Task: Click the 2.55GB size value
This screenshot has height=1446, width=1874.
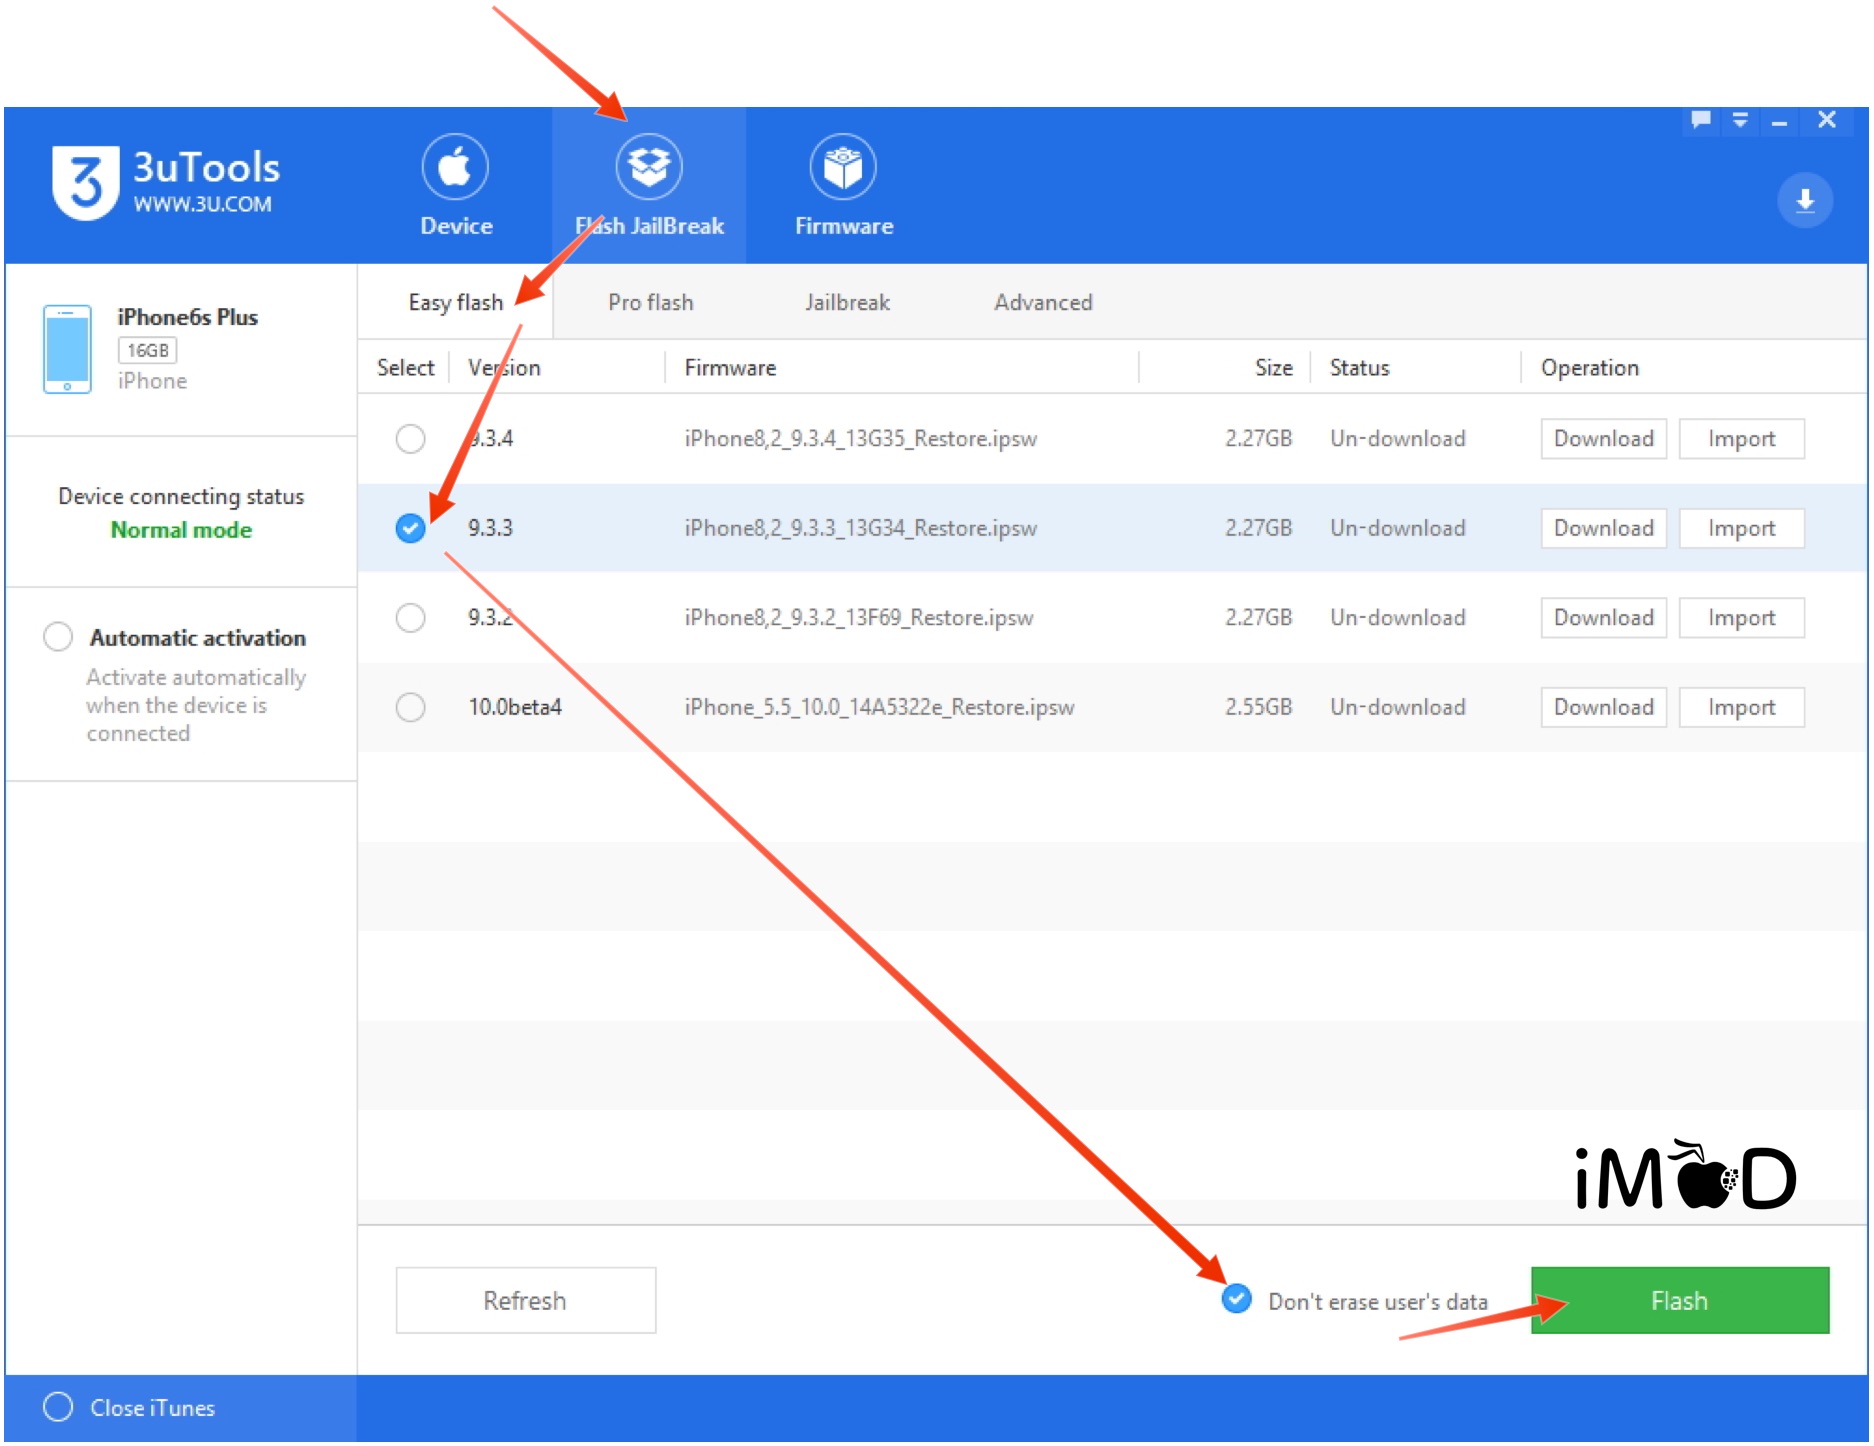Action: coord(1258,707)
